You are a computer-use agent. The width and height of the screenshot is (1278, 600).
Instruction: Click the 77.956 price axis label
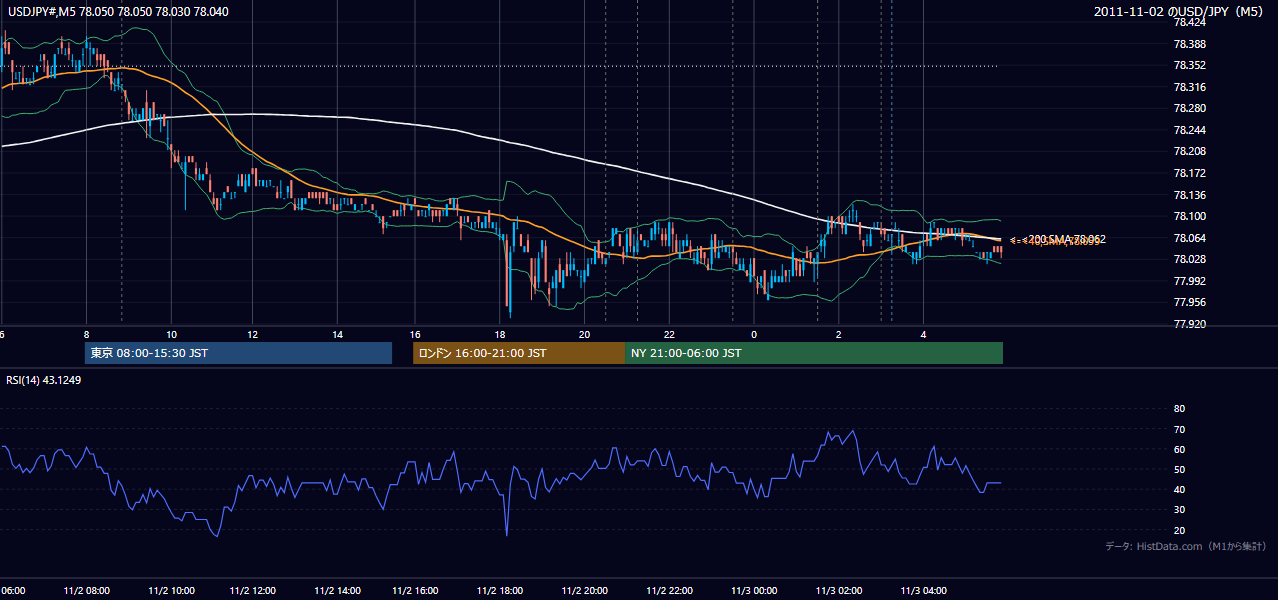pos(1189,302)
